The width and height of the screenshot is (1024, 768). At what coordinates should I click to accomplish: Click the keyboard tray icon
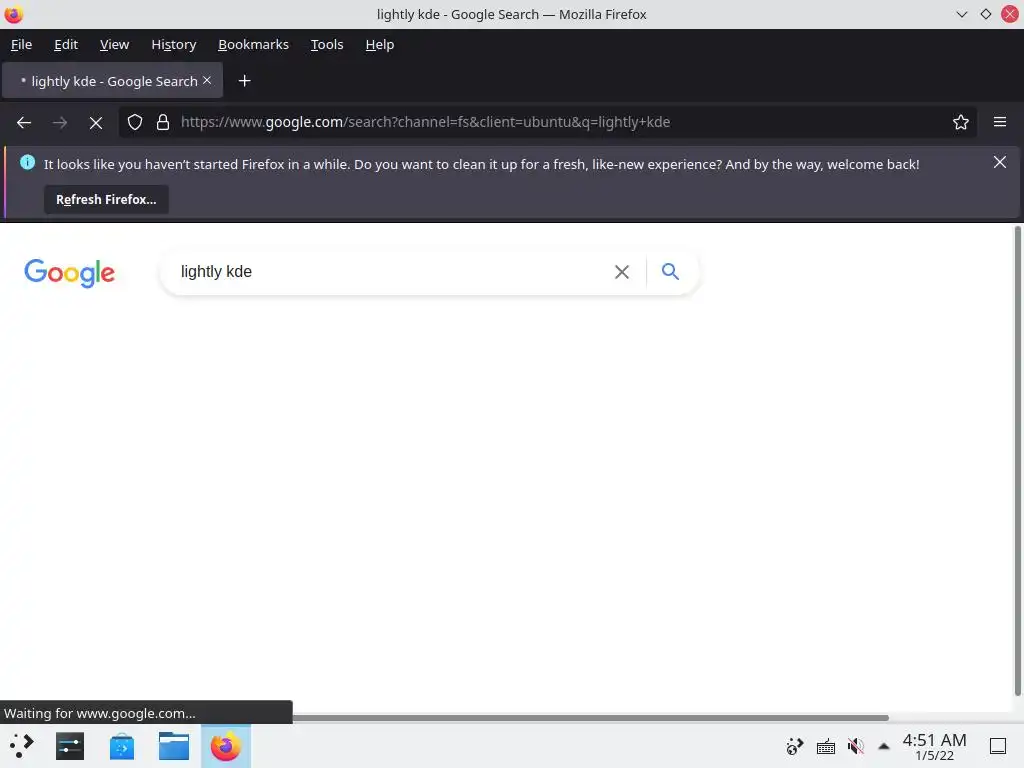tap(825, 746)
